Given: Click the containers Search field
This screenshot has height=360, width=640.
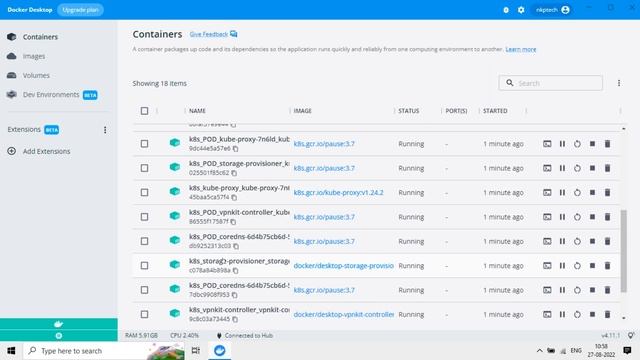Looking at the screenshot, I should point(550,83).
